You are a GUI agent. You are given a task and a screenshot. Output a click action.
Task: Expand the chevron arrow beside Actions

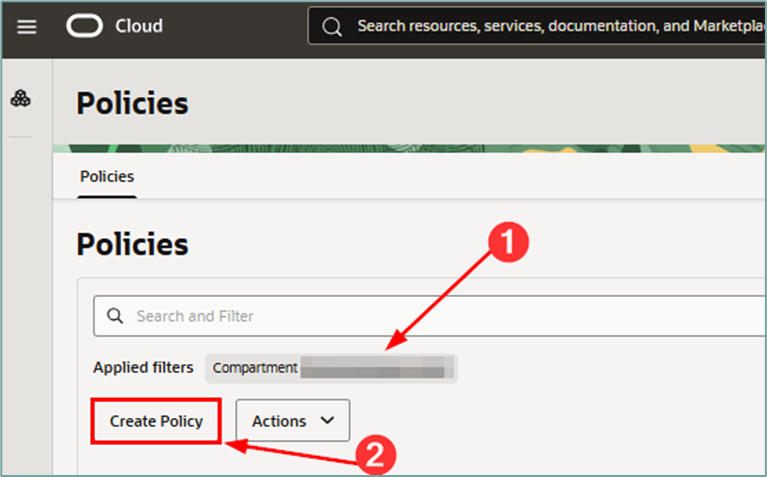pos(327,420)
